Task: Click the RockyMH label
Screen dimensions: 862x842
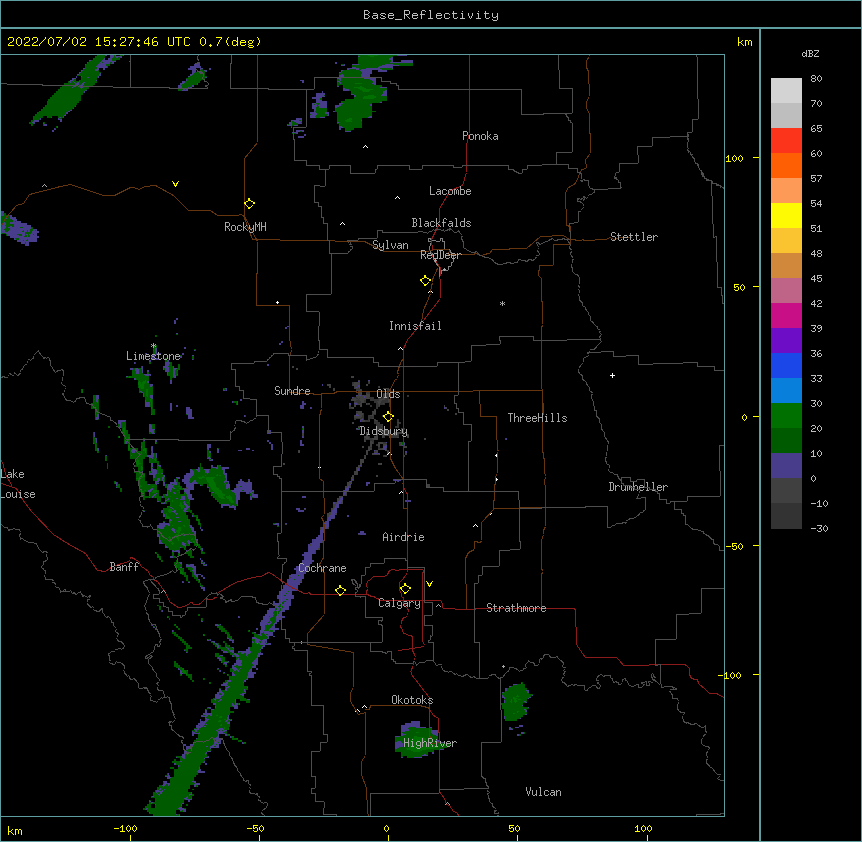Action: pos(245,227)
